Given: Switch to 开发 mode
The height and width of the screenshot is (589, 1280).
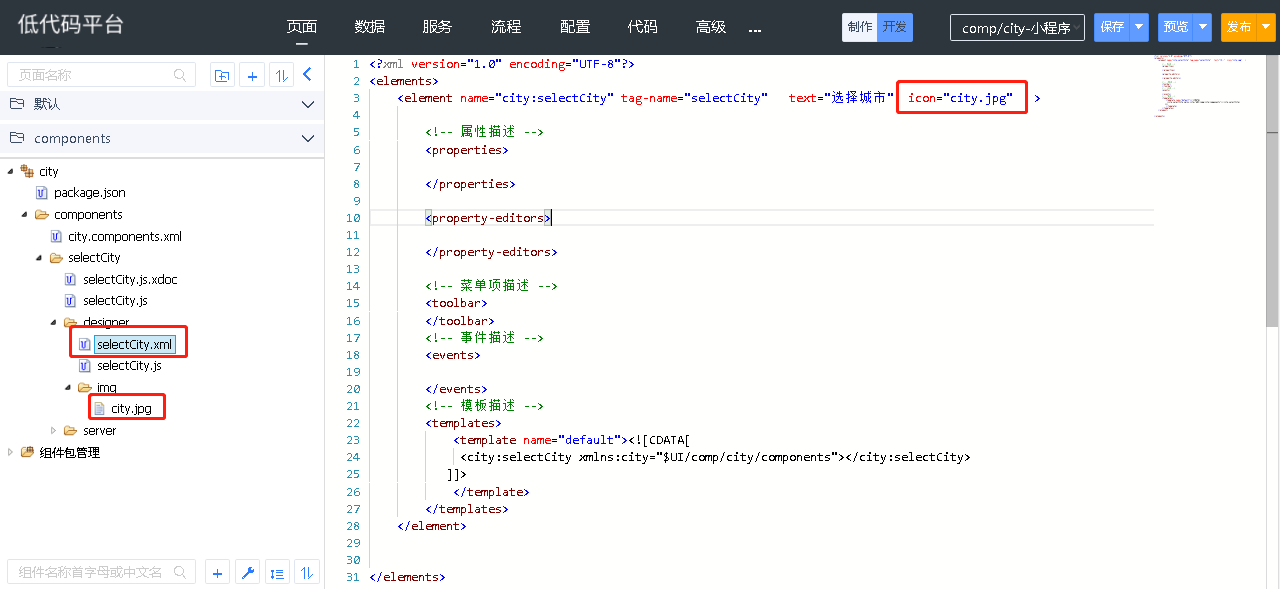Looking at the screenshot, I should (894, 28).
